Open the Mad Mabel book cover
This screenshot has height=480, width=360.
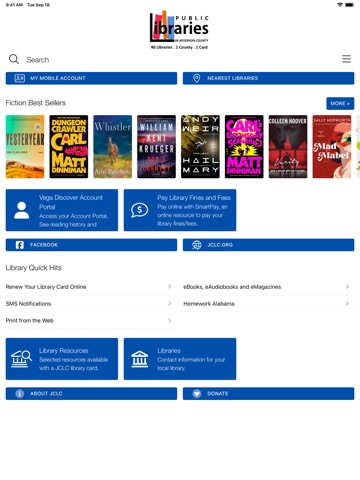(332, 147)
